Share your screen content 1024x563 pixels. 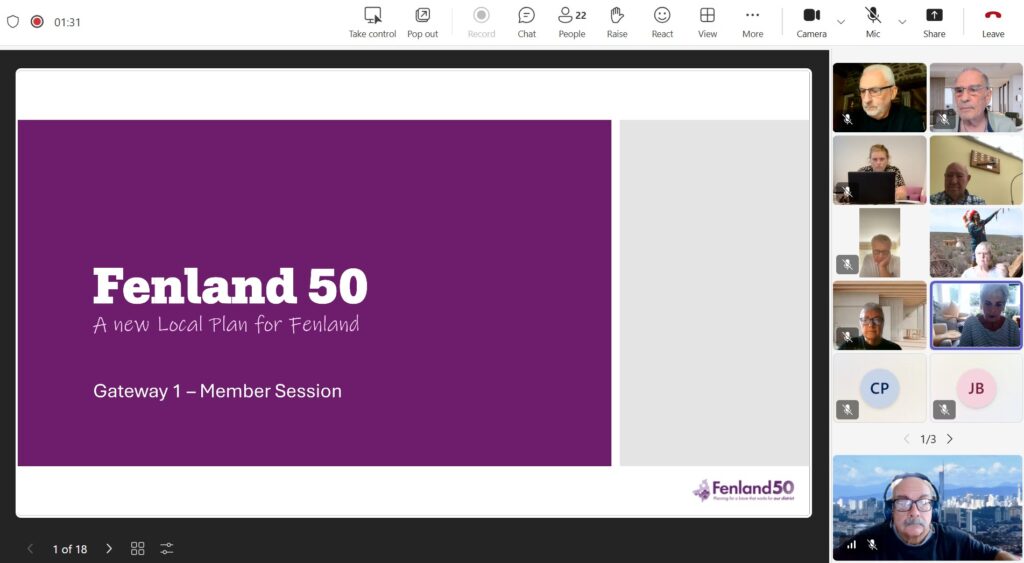[934, 22]
